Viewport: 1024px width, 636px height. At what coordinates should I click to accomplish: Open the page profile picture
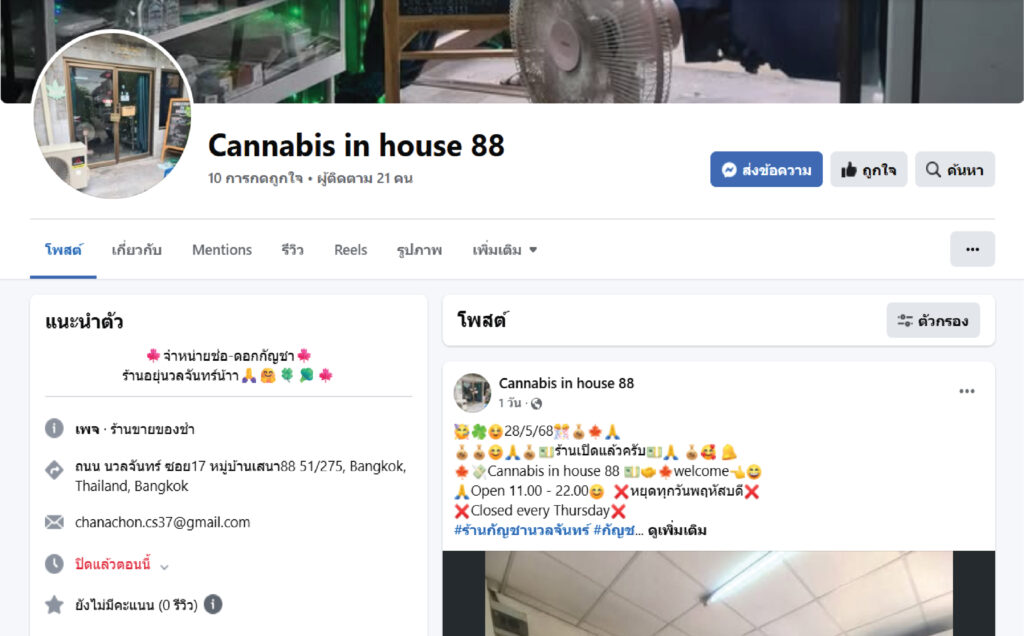(113, 114)
